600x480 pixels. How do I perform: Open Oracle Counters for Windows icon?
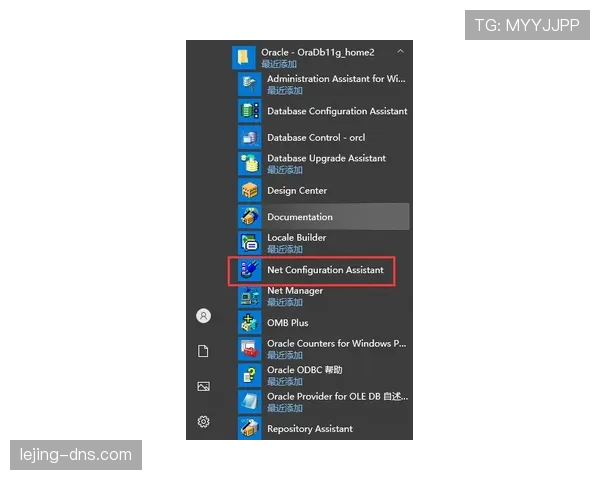click(249, 349)
